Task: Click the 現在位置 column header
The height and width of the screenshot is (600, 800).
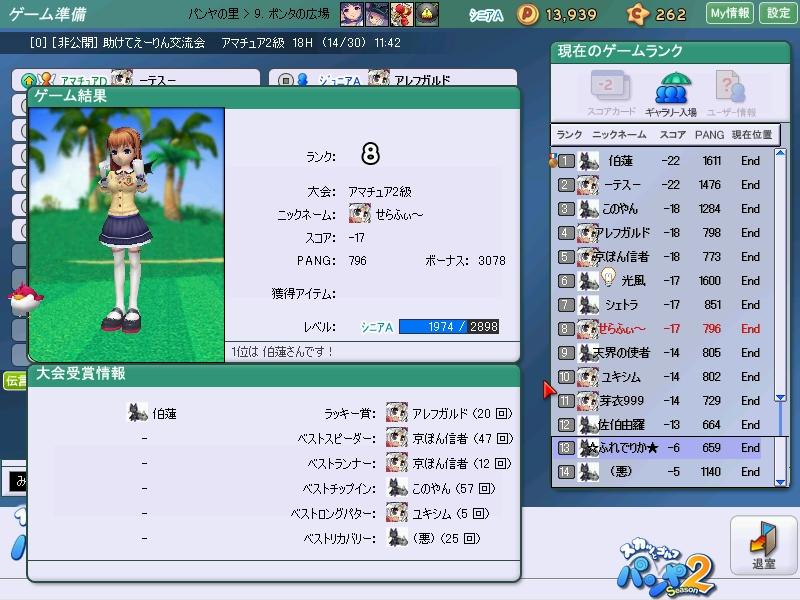Action: coord(752,135)
